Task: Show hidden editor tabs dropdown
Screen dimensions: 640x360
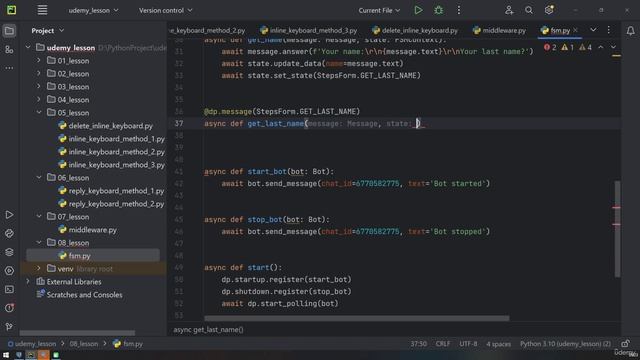Action: pyautogui.click(x=593, y=30)
